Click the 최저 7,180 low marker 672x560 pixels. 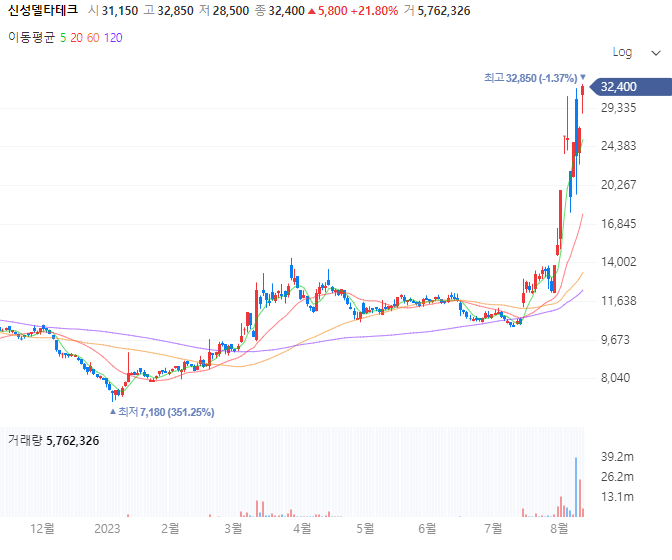[162, 412]
